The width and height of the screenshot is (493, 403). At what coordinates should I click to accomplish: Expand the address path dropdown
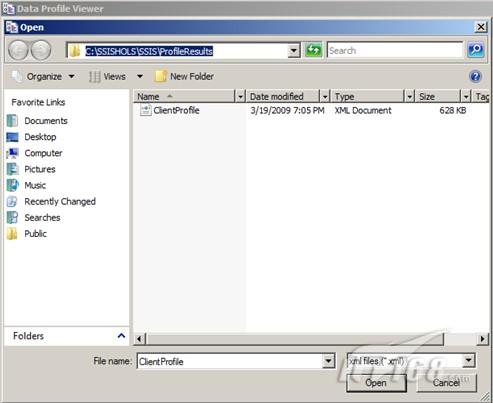pos(294,51)
